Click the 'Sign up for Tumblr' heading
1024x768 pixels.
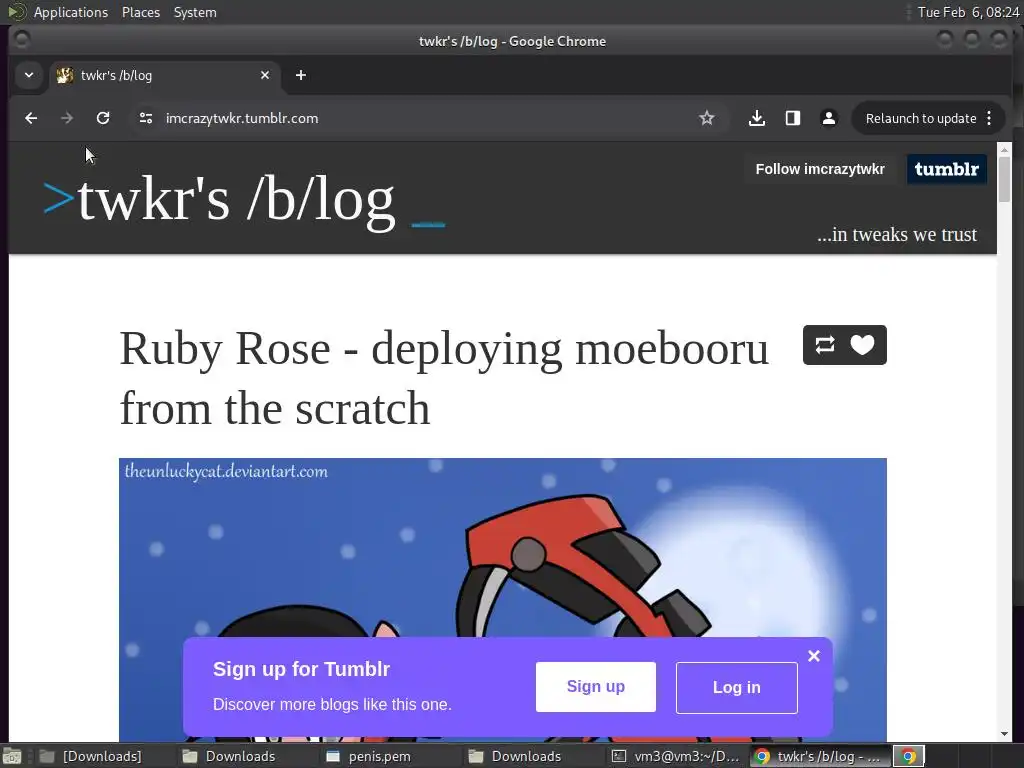tap(301, 669)
